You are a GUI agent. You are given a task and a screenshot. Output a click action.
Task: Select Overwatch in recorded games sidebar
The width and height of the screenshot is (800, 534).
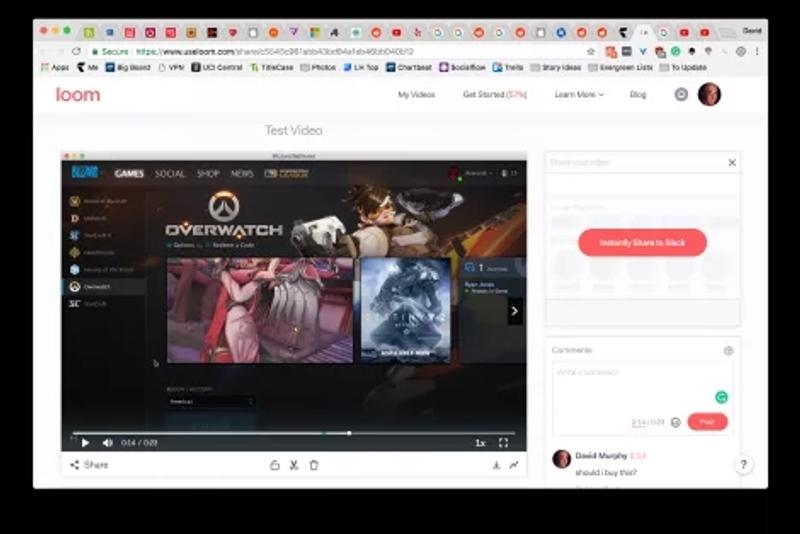click(104, 287)
